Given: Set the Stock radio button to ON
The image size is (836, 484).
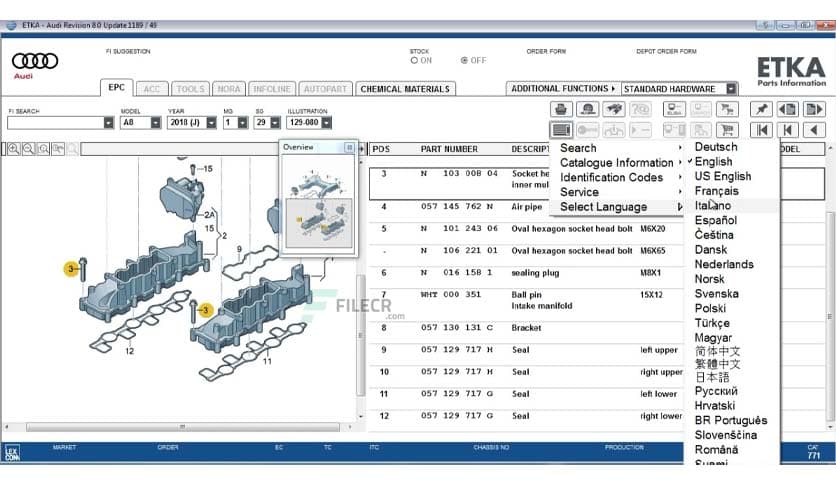Looking at the screenshot, I should tap(415, 60).
